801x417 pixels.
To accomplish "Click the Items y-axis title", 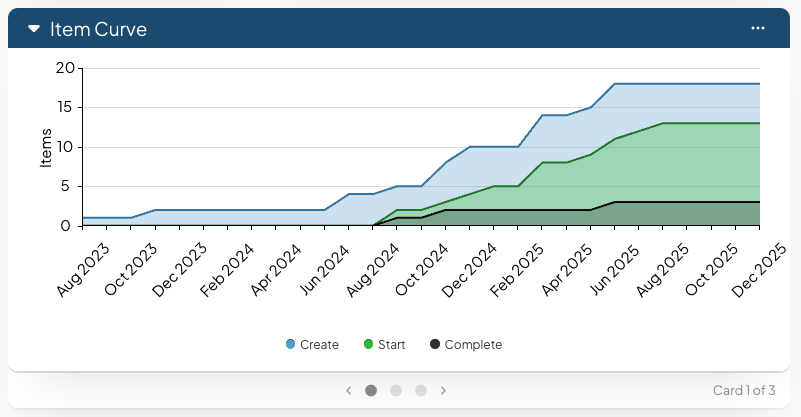I will coord(45,147).
